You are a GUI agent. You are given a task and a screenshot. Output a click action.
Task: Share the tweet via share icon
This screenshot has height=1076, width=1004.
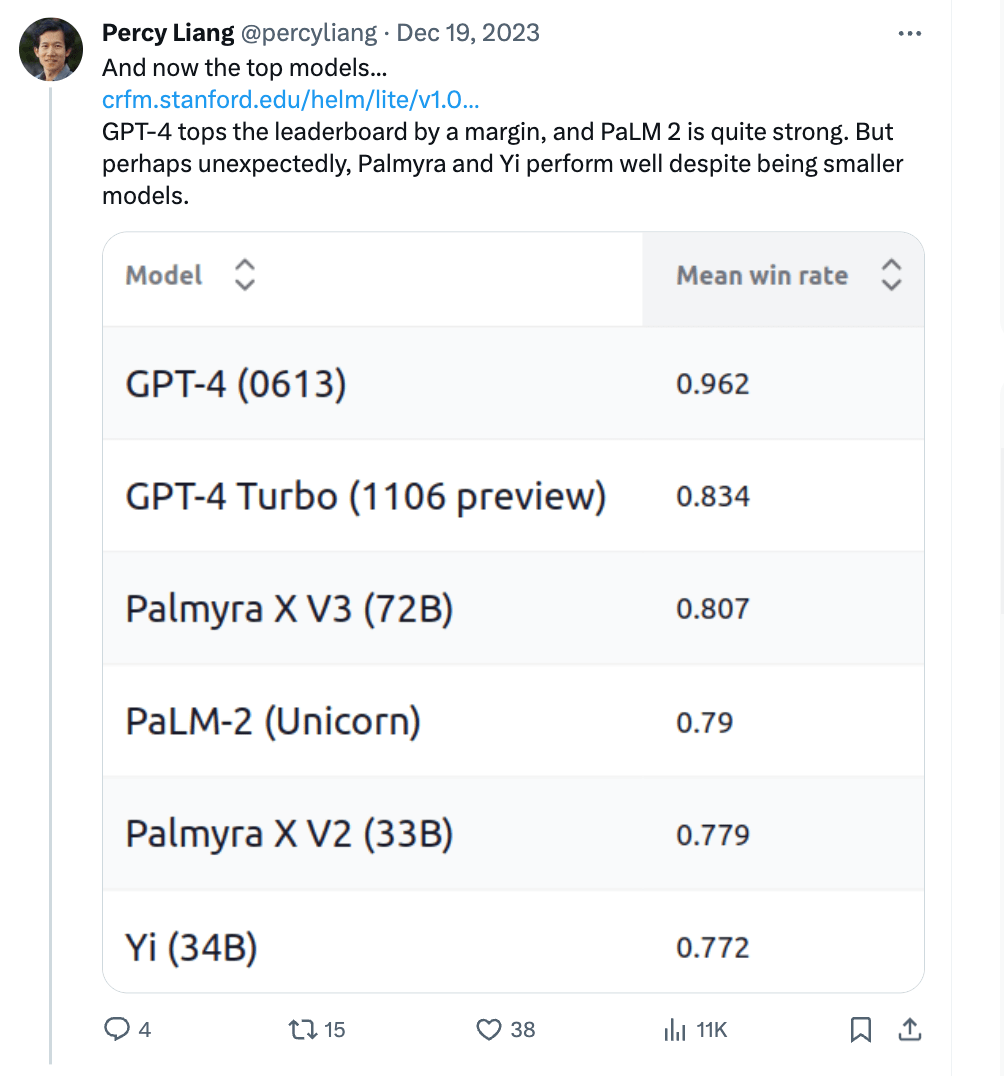(910, 1029)
